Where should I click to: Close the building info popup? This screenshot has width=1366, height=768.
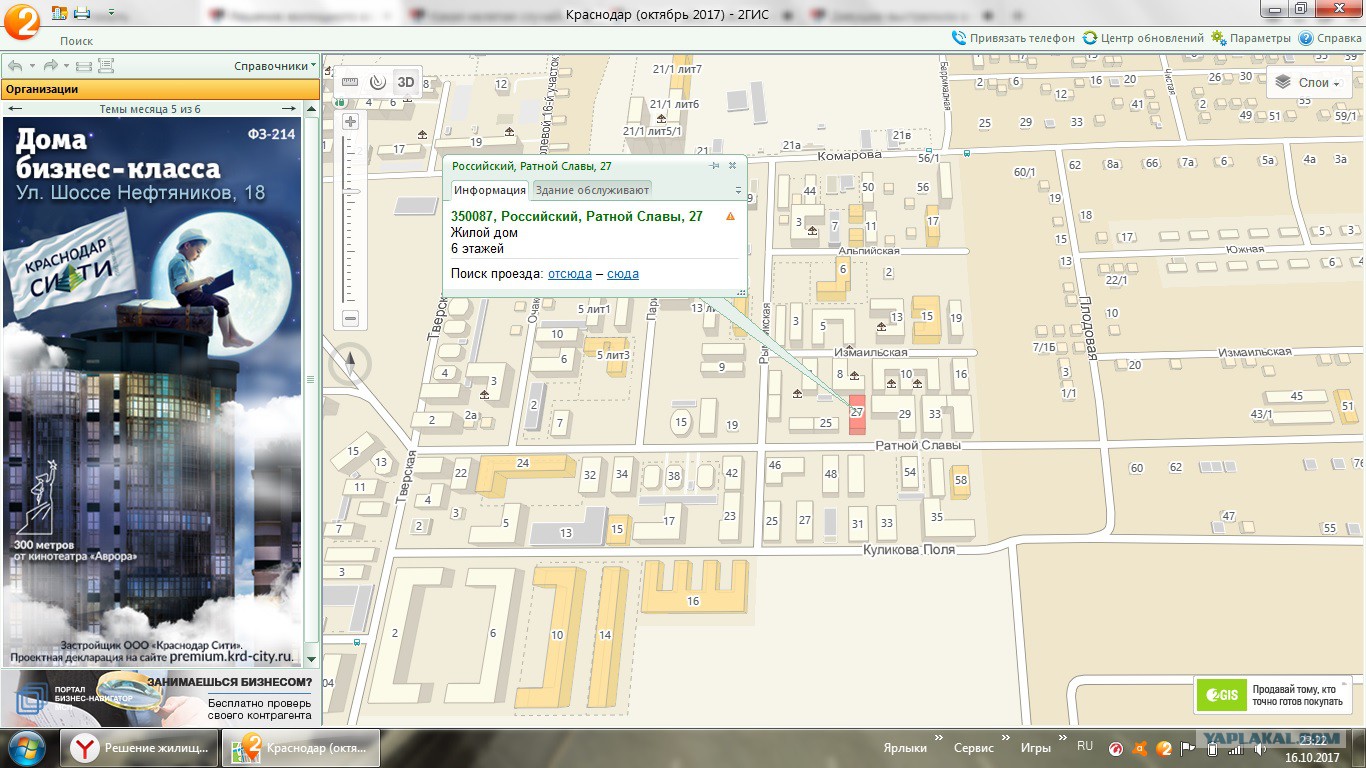pos(732,166)
